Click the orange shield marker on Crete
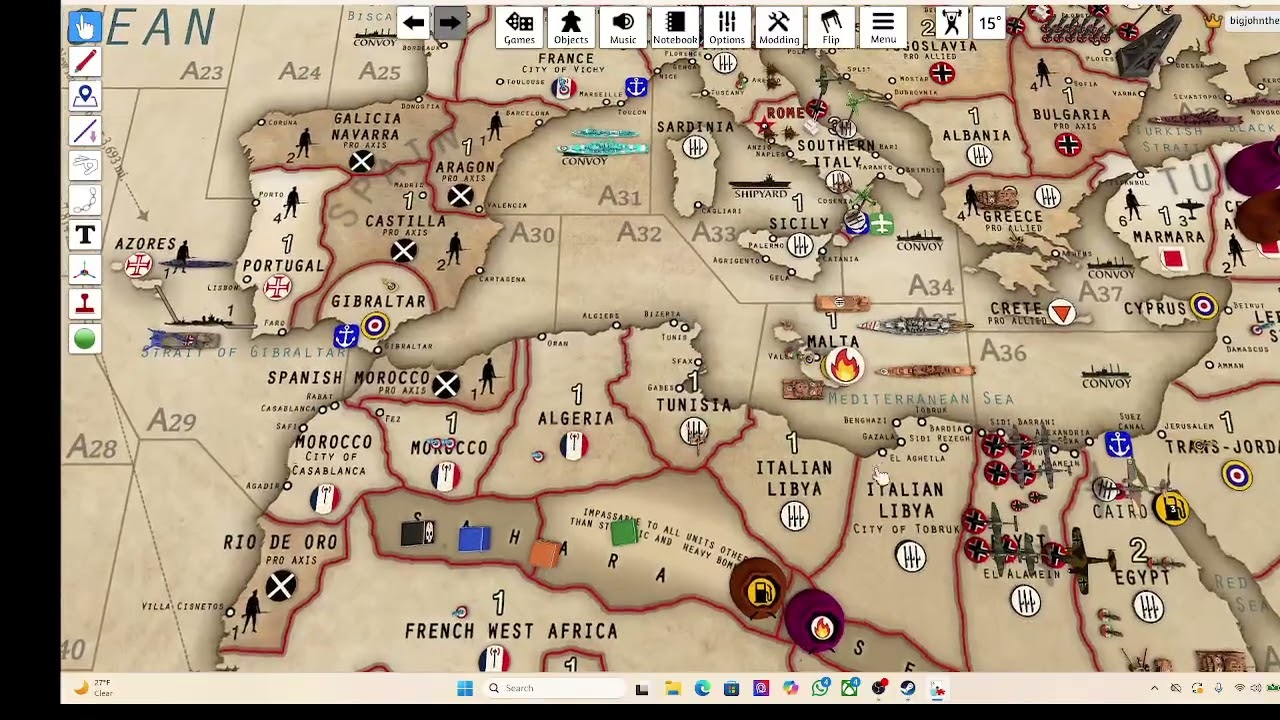This screenshot has width=1280, height=720. click(1062, 314)
